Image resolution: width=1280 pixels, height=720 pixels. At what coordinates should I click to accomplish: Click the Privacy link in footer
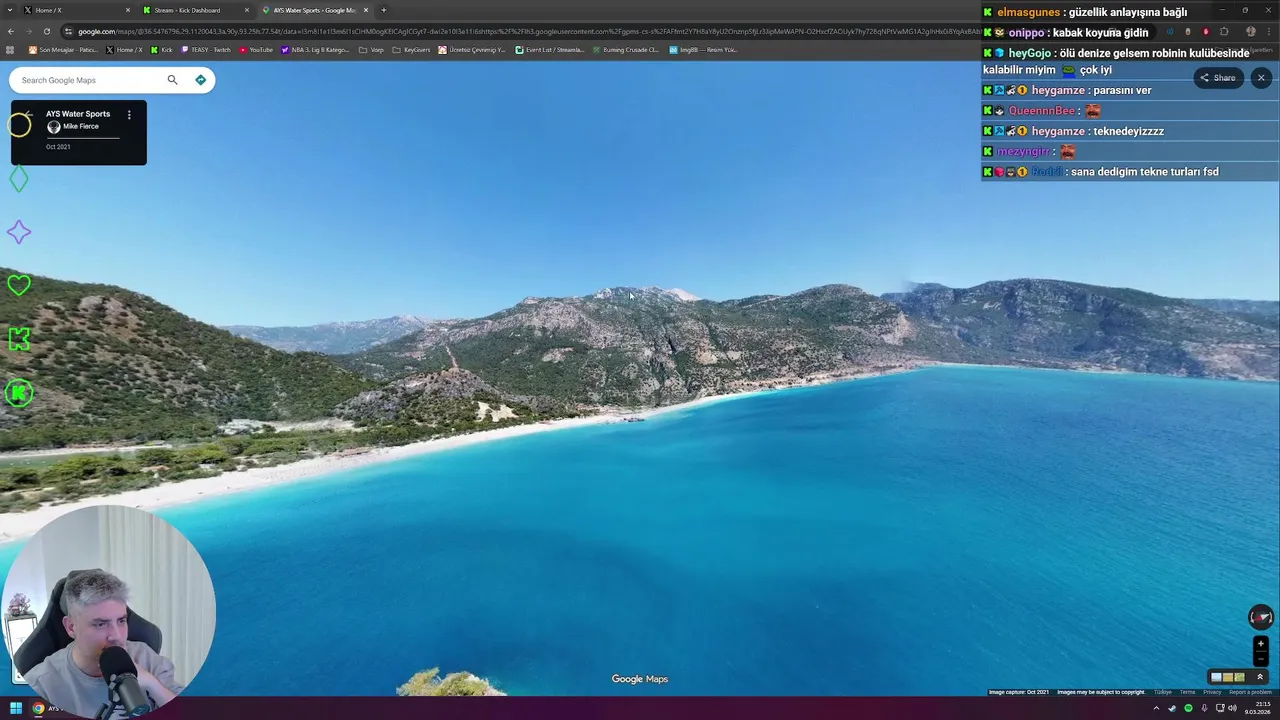coord(1212,692)
